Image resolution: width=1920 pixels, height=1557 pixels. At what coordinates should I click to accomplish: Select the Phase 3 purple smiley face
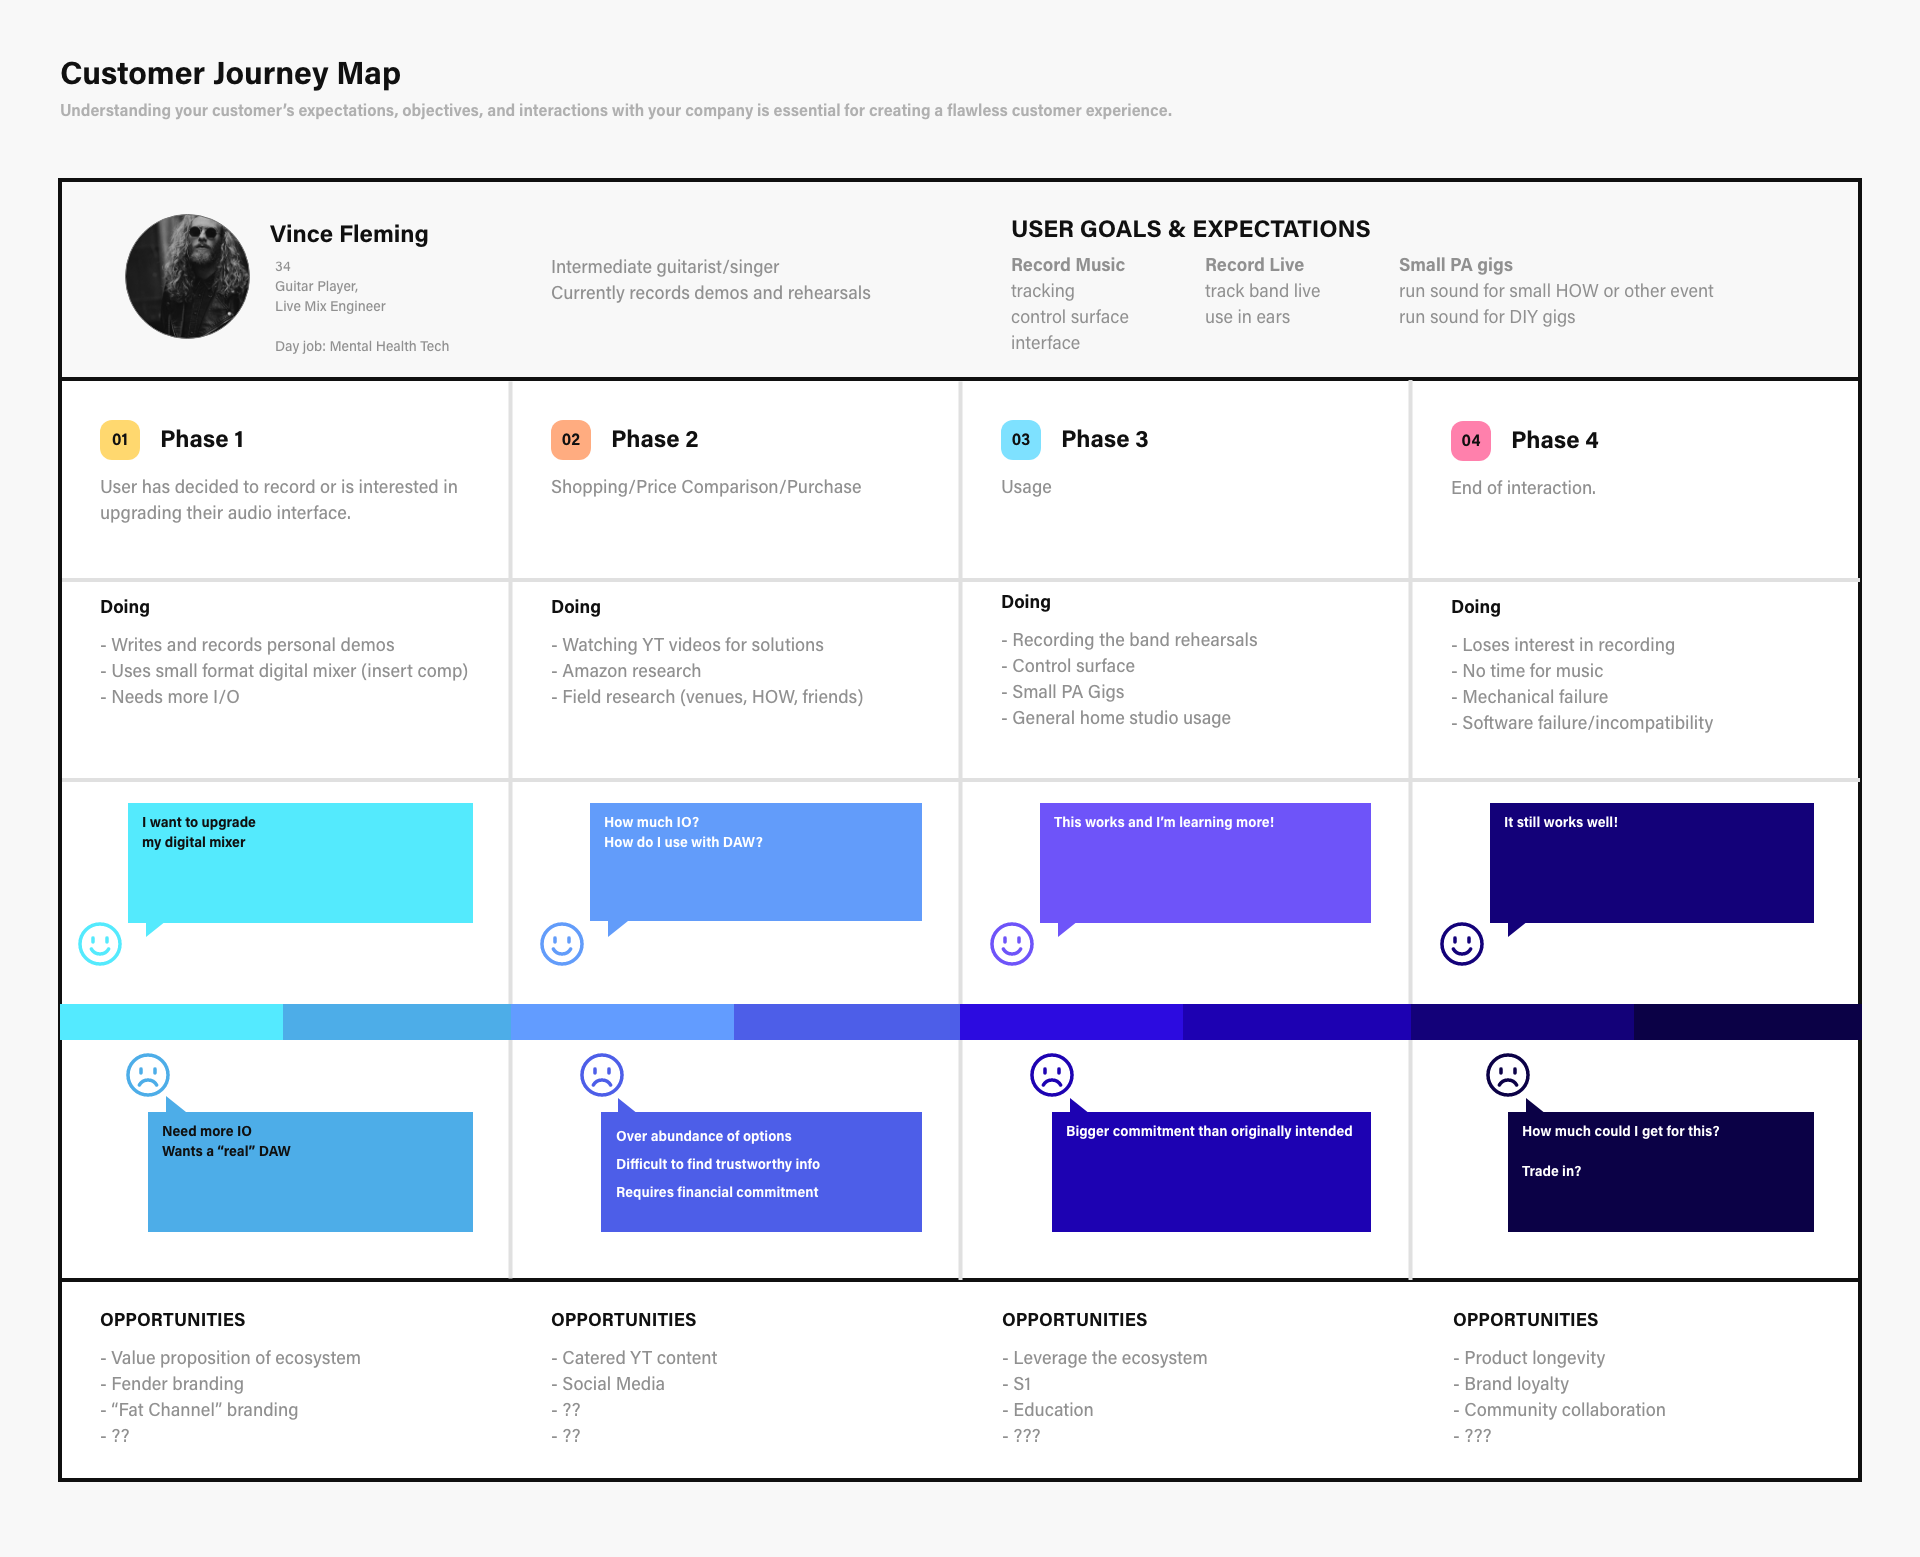click(x=1012, y=944)
